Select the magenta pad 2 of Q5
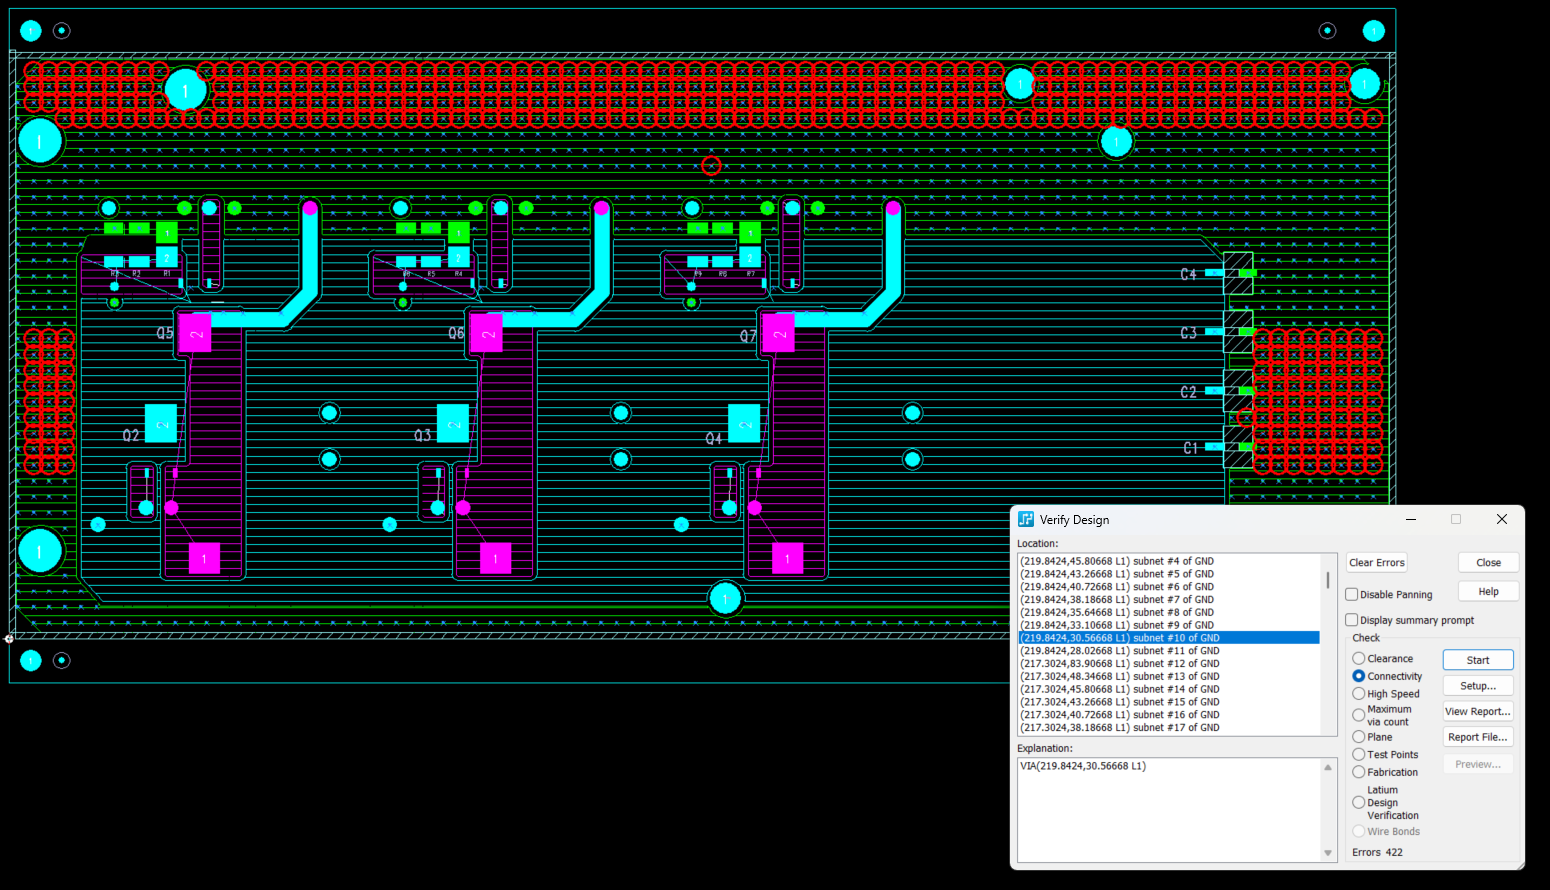Screen dimensions: 1550x890 (195, 333)
